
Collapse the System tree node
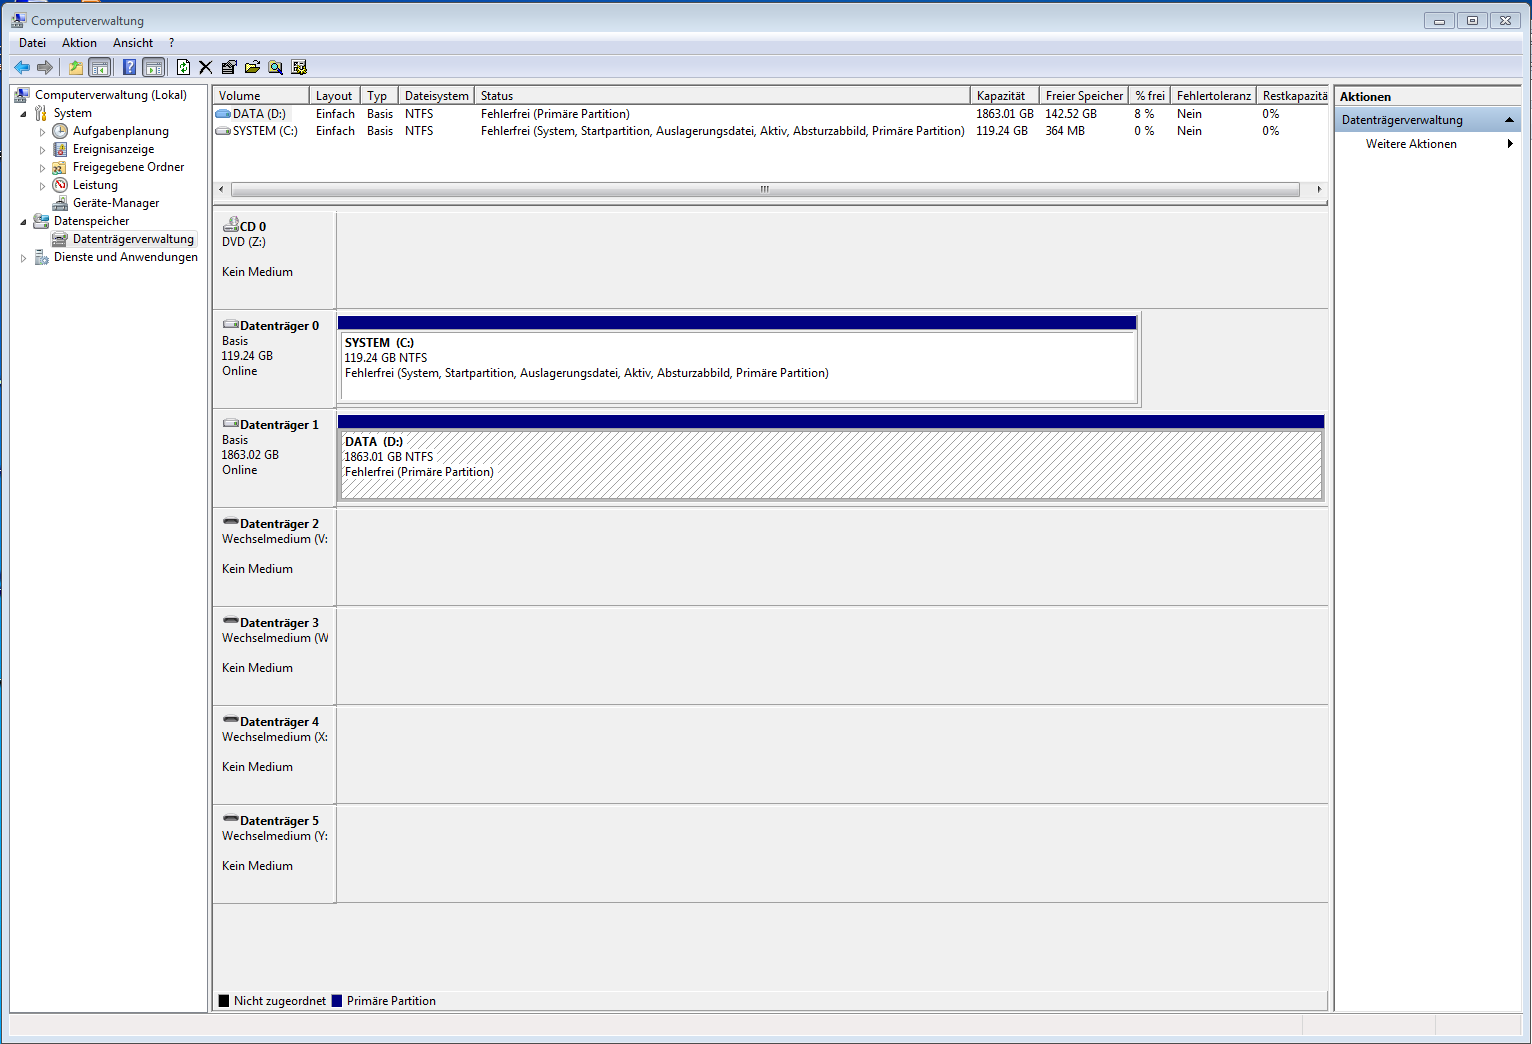click(x=24, y=114)
